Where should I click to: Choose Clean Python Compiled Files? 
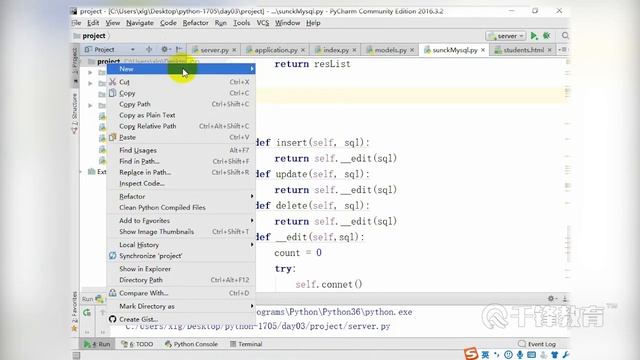coord(181,207)
